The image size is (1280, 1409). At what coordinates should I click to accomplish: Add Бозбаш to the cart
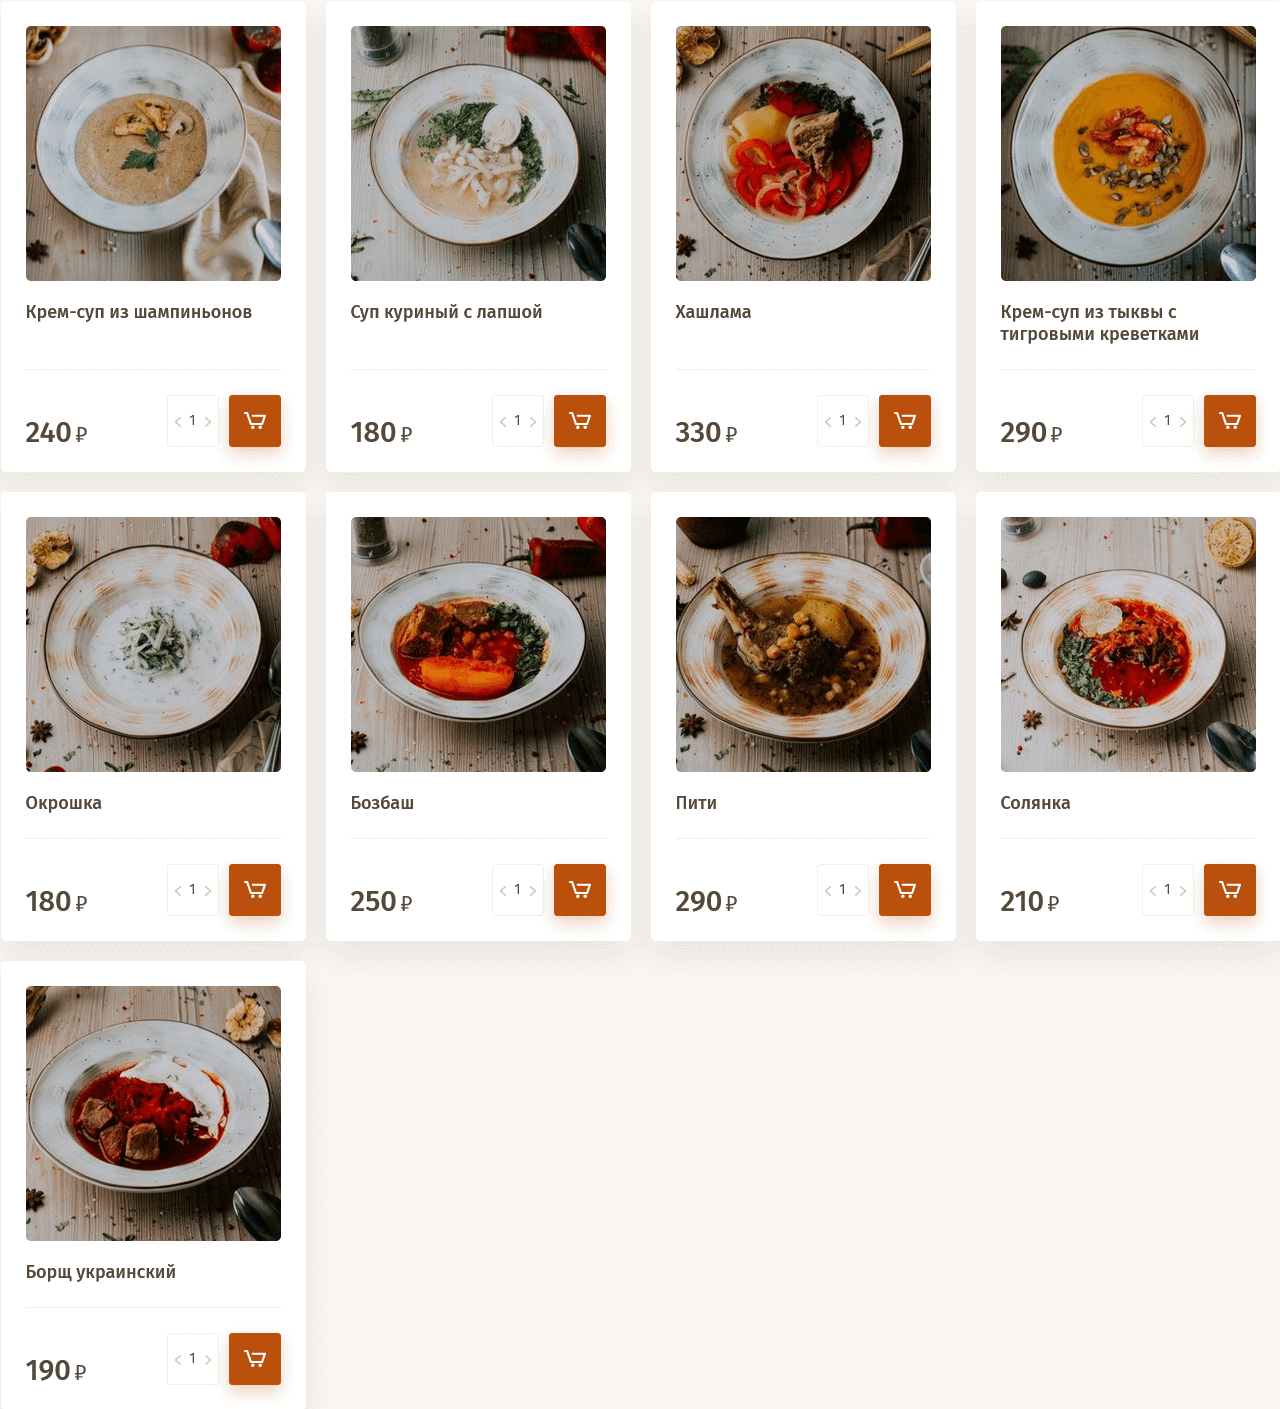pos(580,890)
